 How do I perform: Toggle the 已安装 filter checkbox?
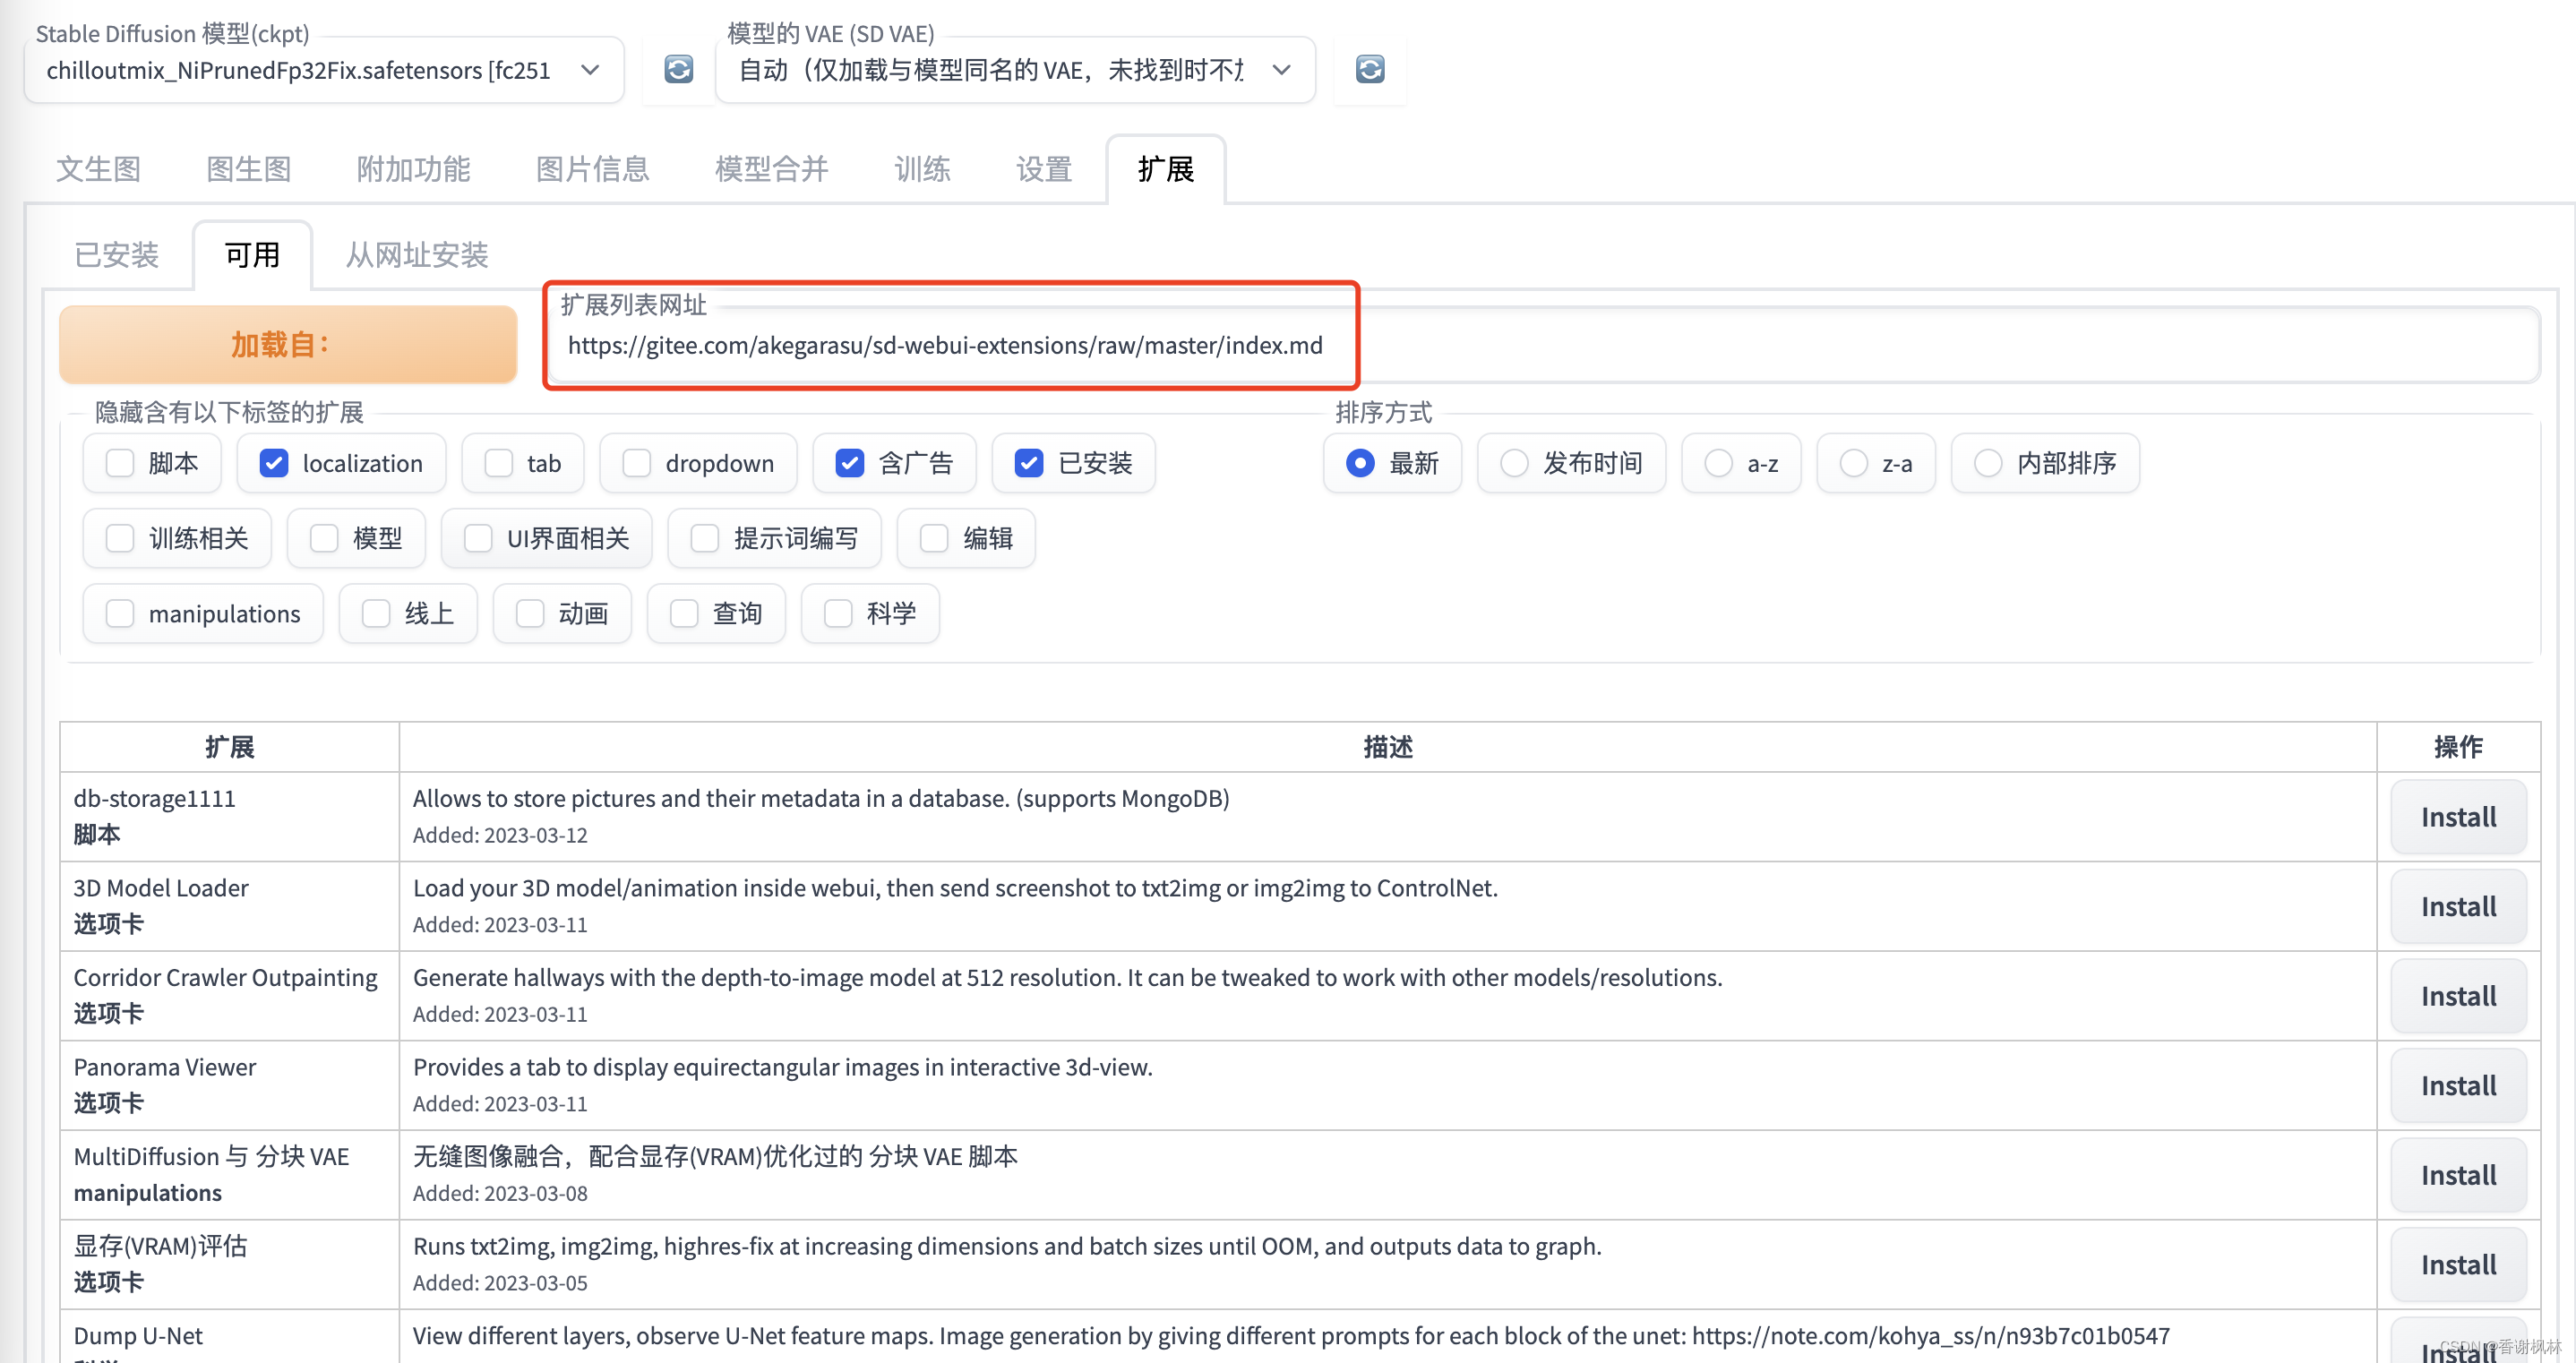click(x=1028, y=463)
